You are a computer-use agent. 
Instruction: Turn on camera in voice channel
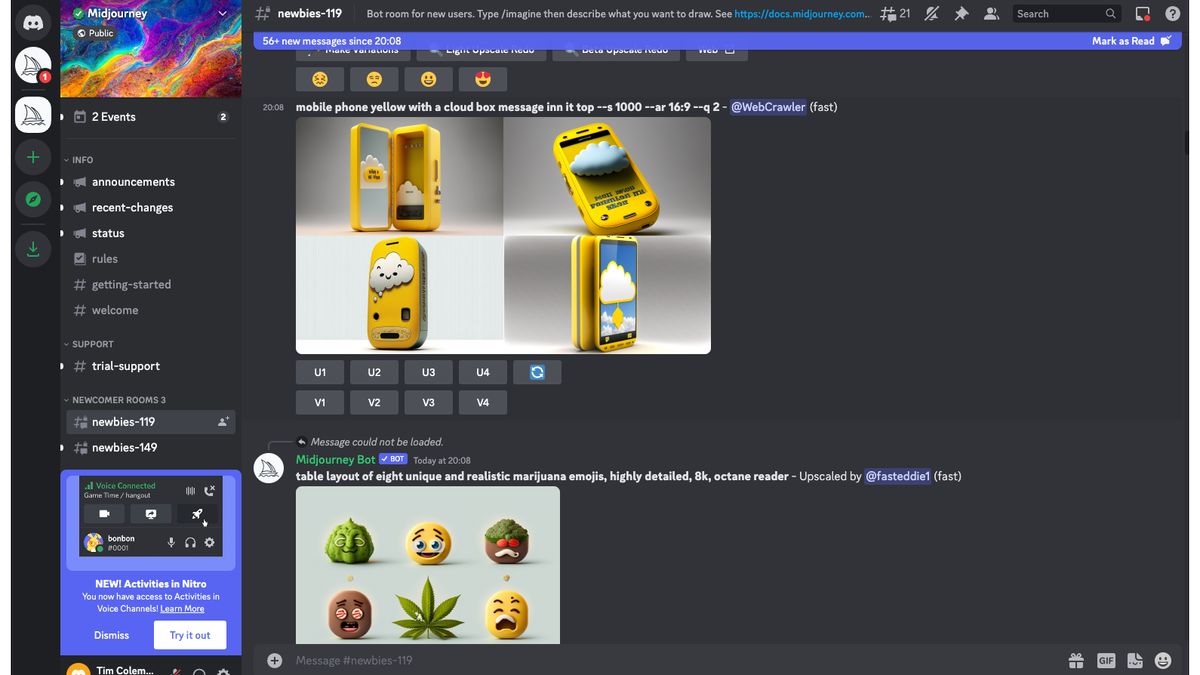pos(104,513)
